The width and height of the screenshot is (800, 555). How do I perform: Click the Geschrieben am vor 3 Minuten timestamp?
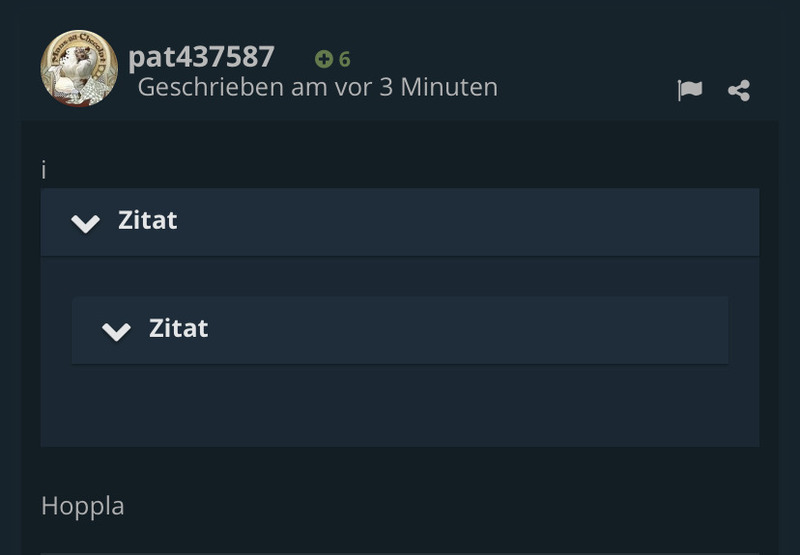(x=318, y=87)
